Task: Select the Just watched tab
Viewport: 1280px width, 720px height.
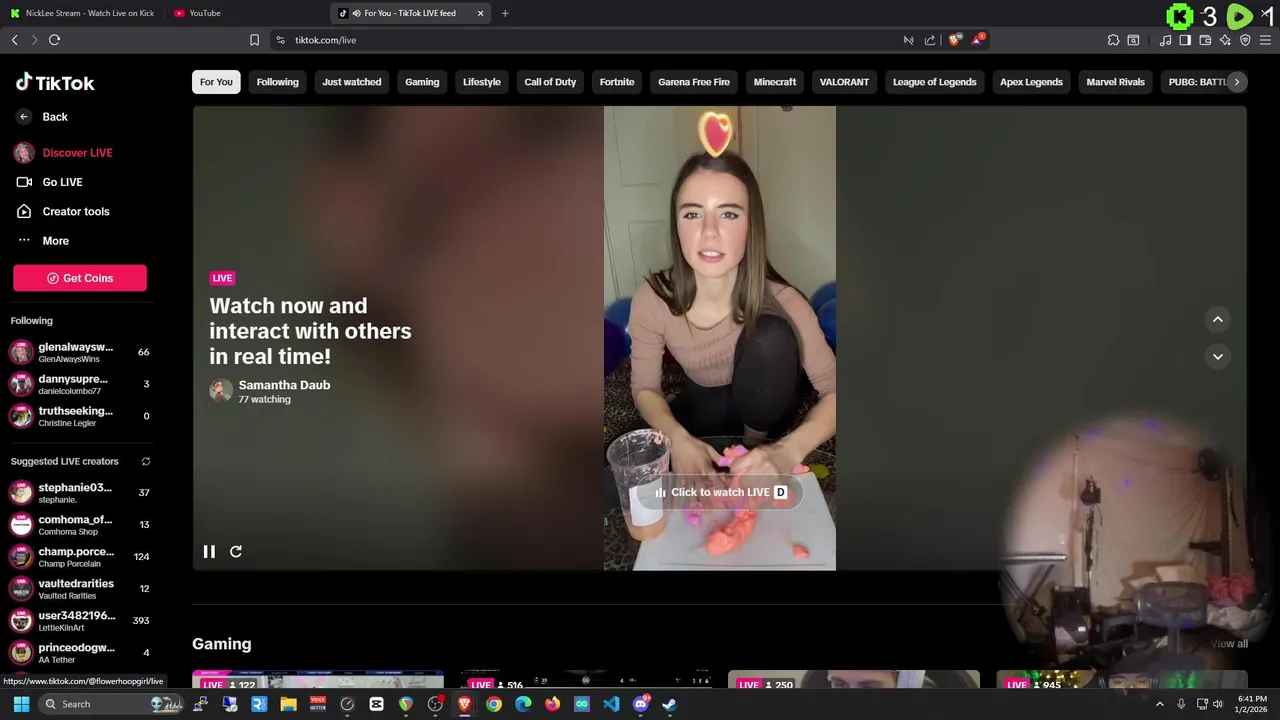Action: click(x=351, y=82)
